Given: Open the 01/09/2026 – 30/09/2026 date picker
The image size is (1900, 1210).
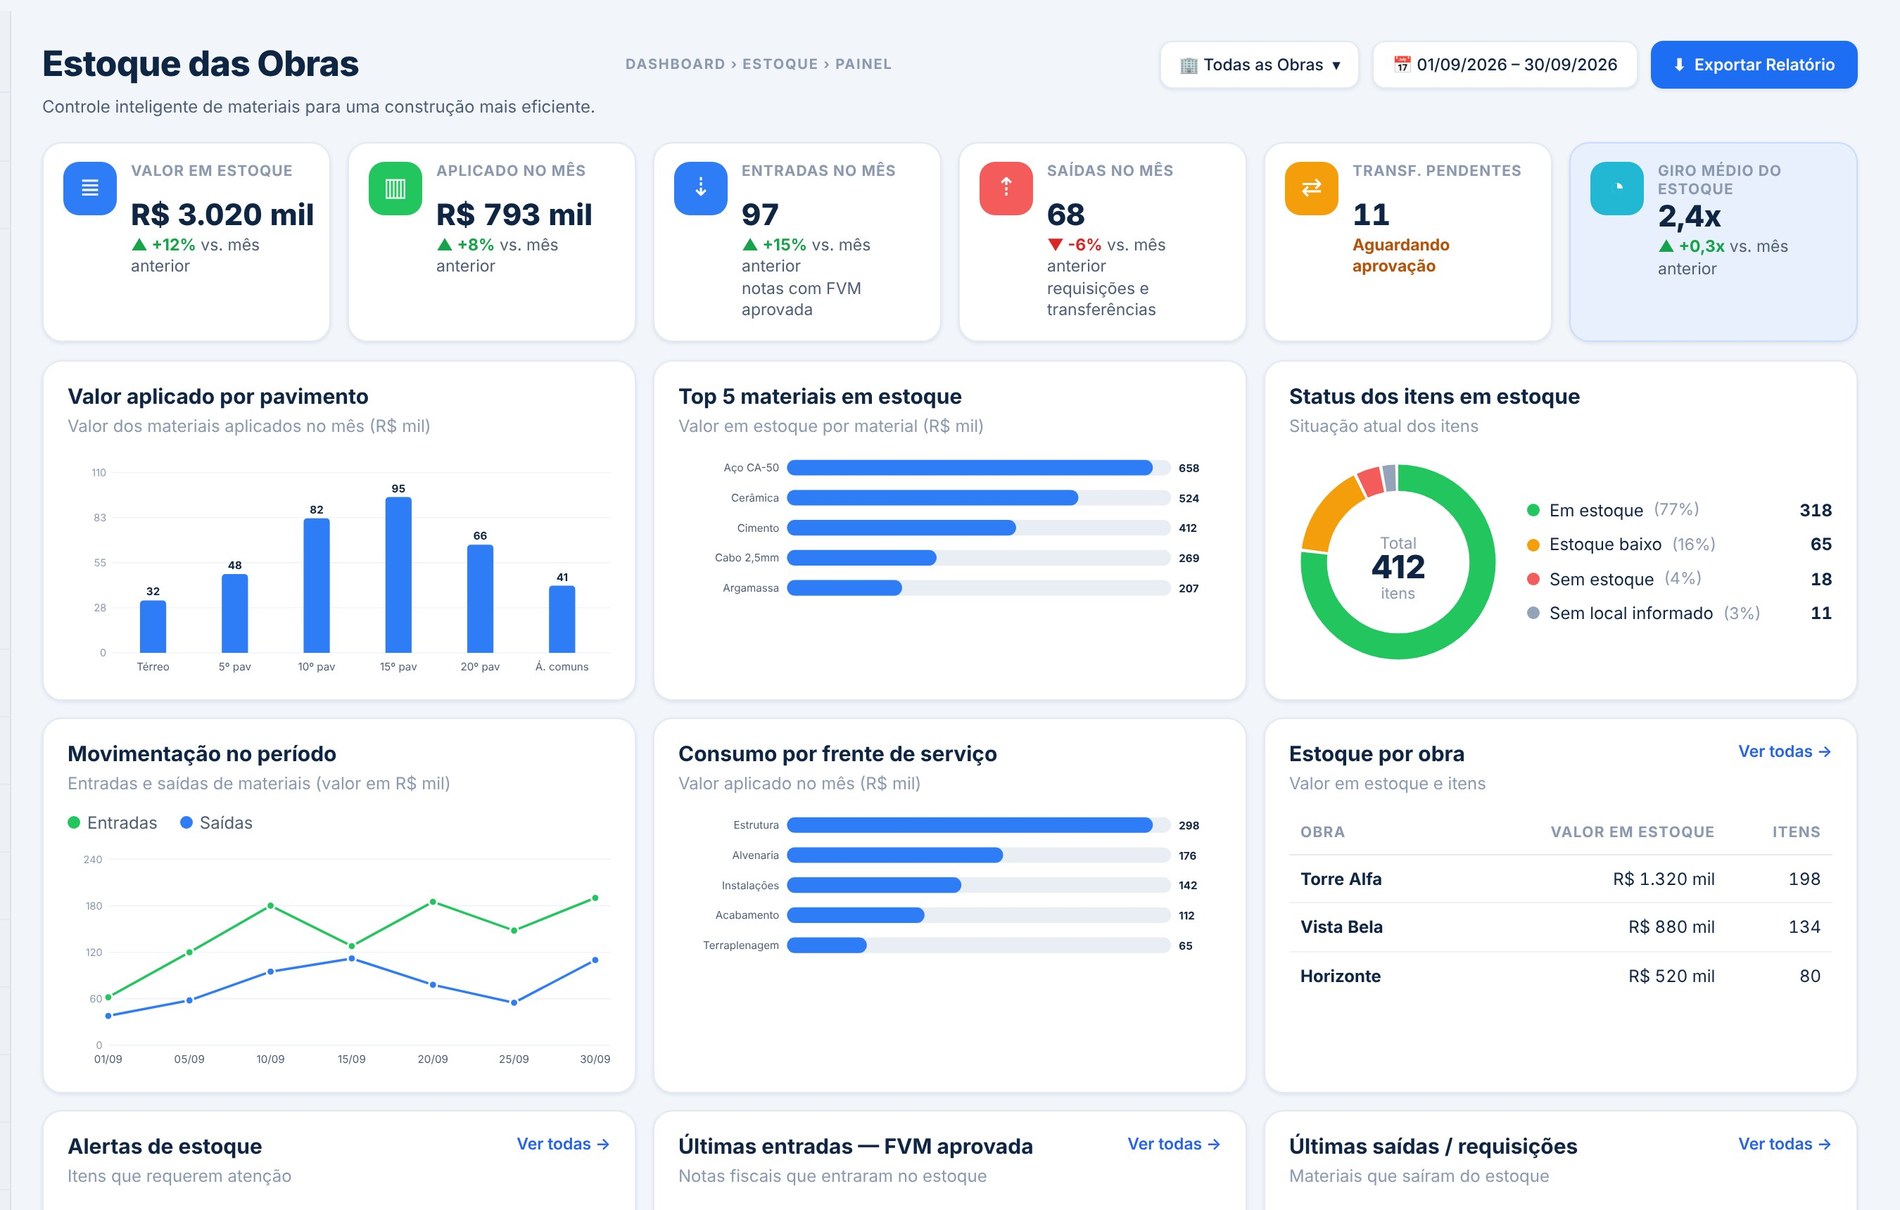Looking at the screenshot, I should point(1505,65).
